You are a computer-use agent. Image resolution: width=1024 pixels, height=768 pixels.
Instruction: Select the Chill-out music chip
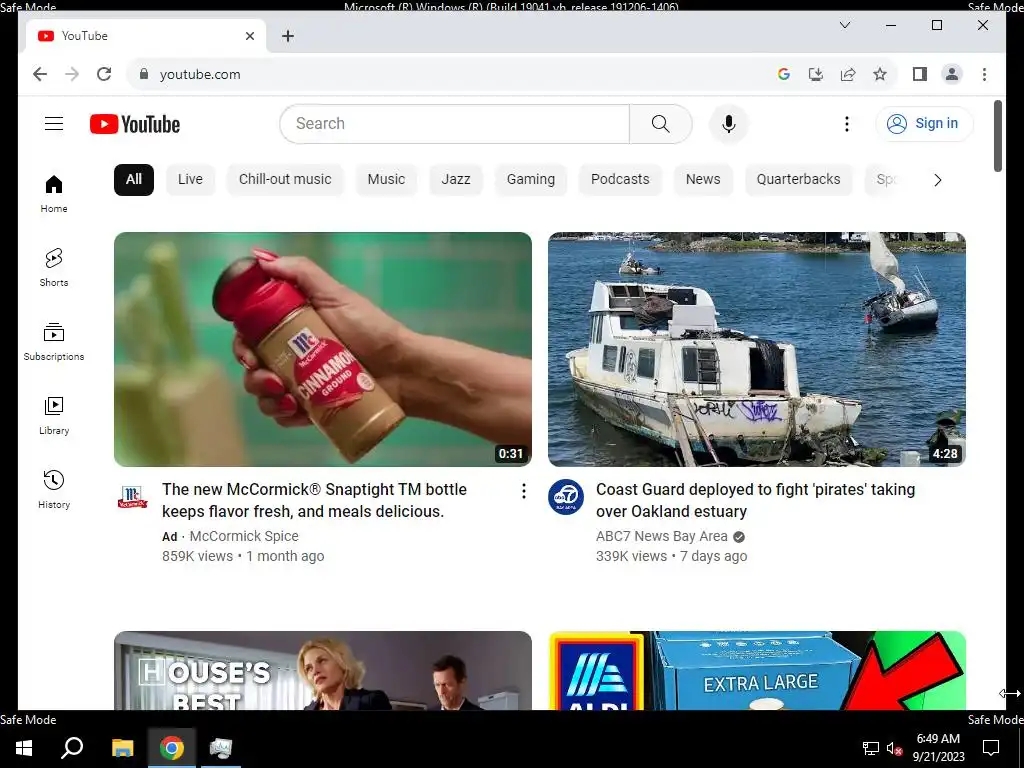point(285,180)
